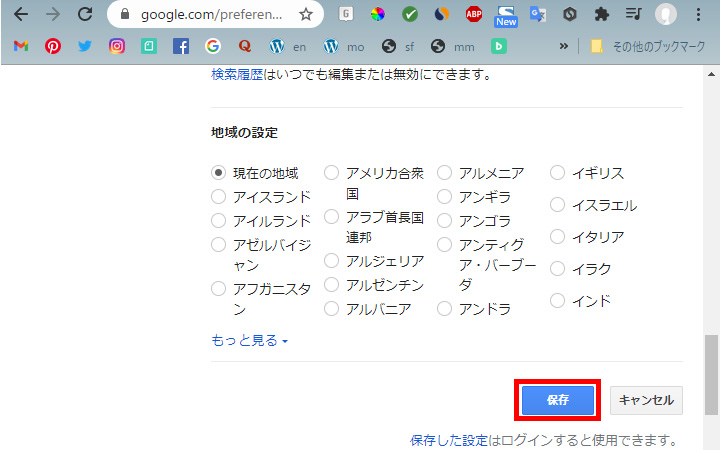Open the extensions puzzle menu
The height and width of the screenshot is (450, 720).
click(x=602, y=14)
